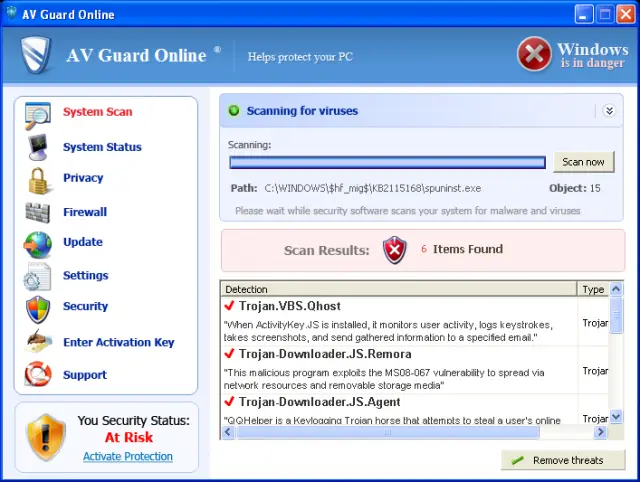The height and width of the screenshot is (482, 640).
Task: Select the Trojan.VBS.Qhost detection name
Action: pyautogui.click(x=290, y=306)
